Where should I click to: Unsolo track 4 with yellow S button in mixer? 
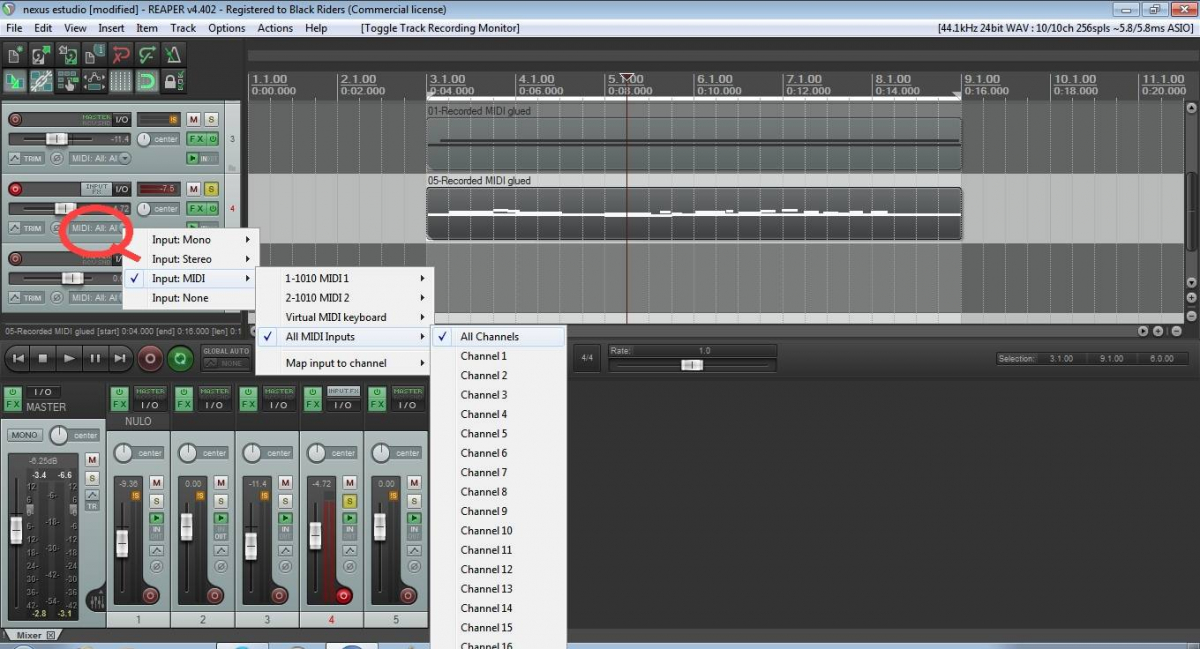349,500
